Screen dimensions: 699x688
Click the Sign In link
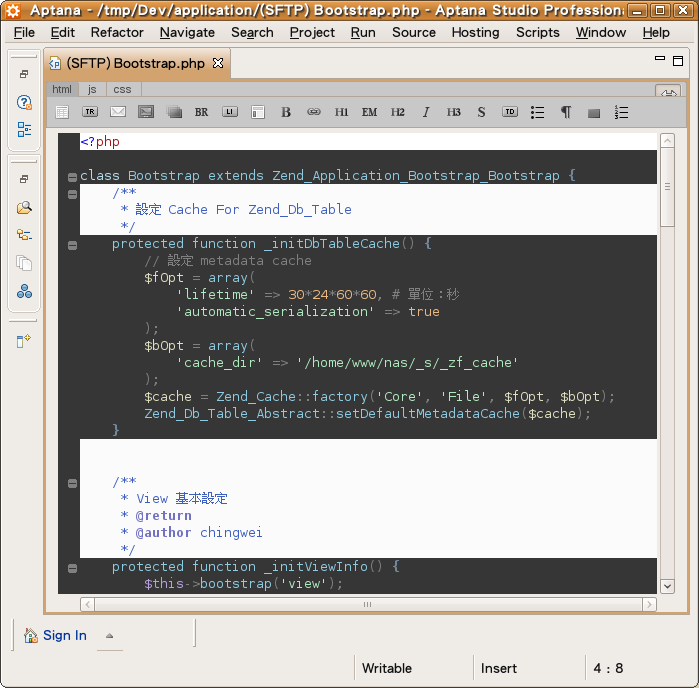pos(65,635)
